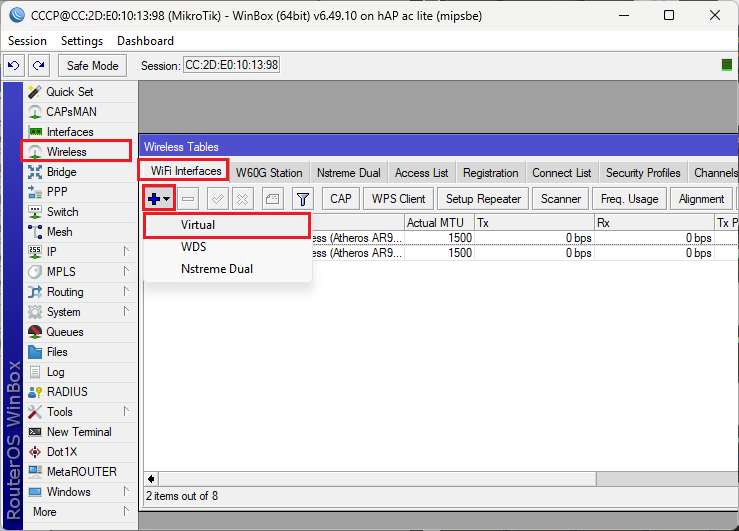Screen dimensions: 739x531
Task: Click the Tx column header
Action: coord(534,223)
